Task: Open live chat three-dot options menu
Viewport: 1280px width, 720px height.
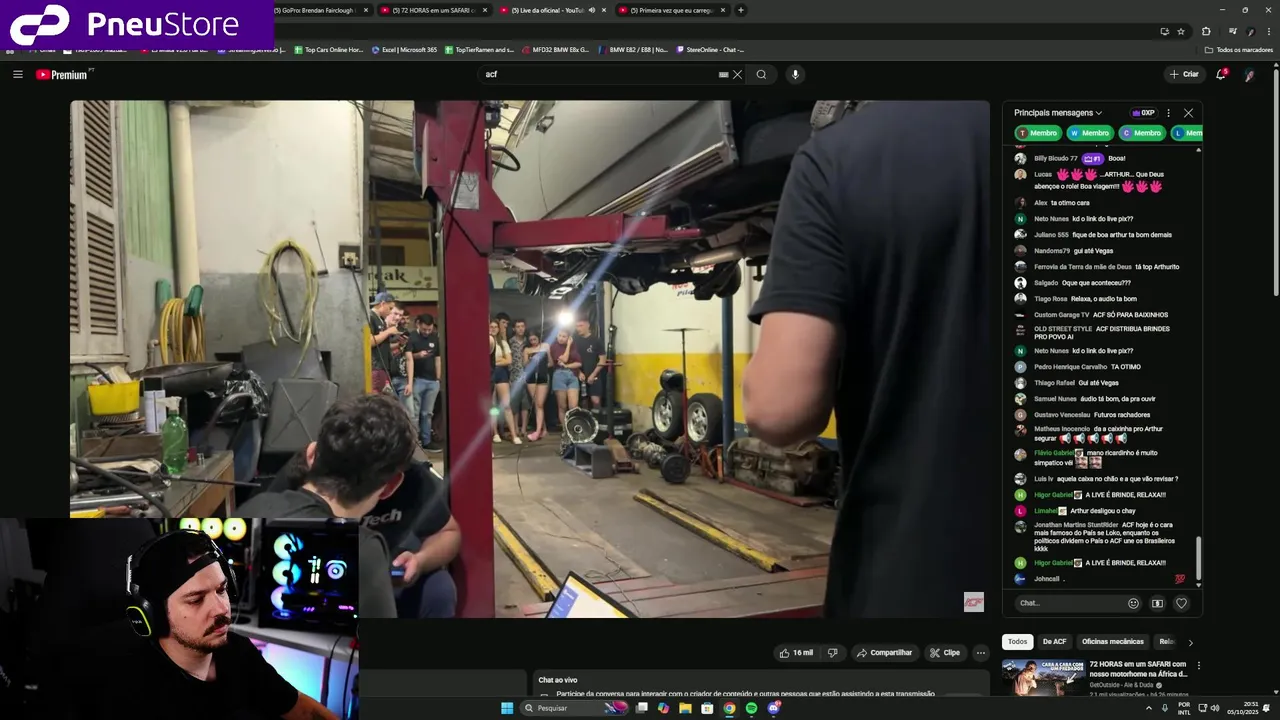Action: coord(1168,113)
